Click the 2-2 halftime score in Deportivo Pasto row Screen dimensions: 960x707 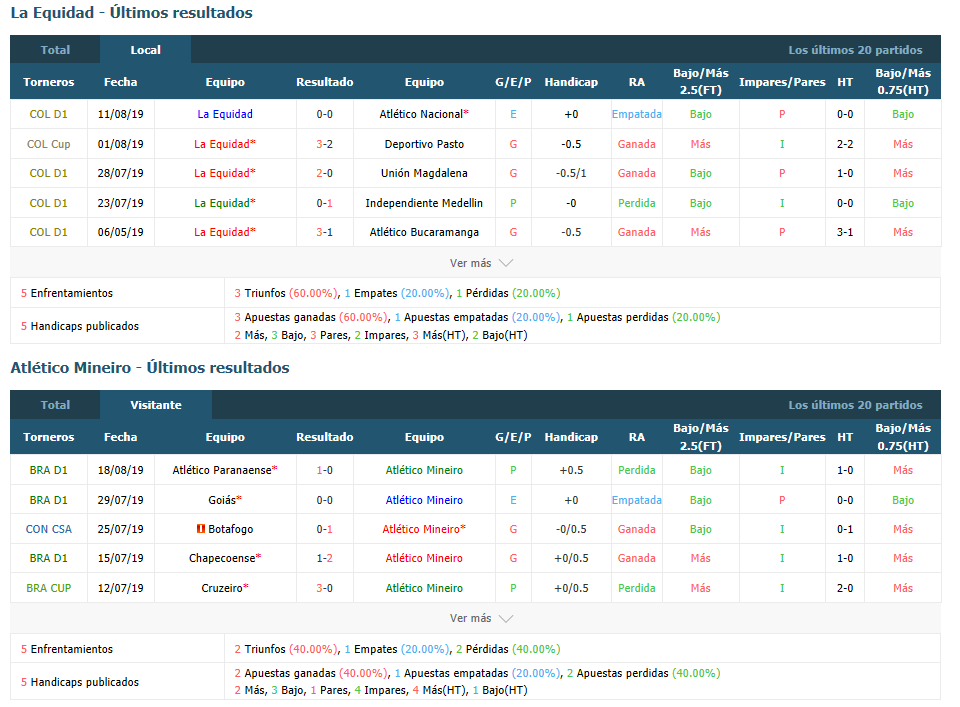pos(845,144)
